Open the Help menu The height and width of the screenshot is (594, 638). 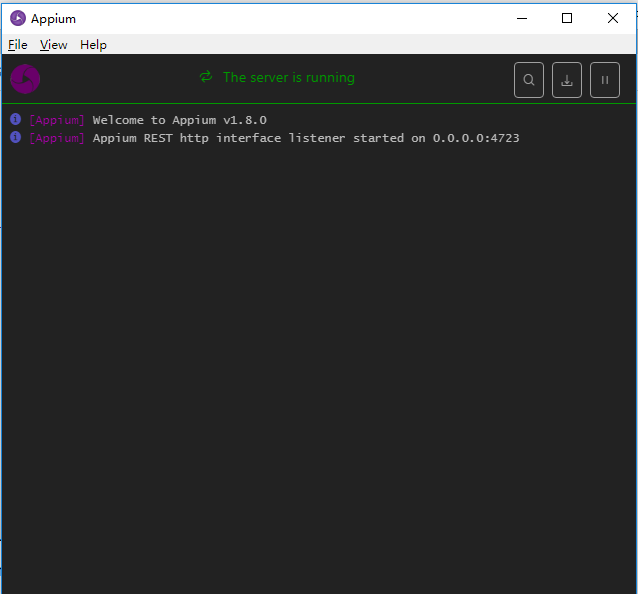point(93,45)
